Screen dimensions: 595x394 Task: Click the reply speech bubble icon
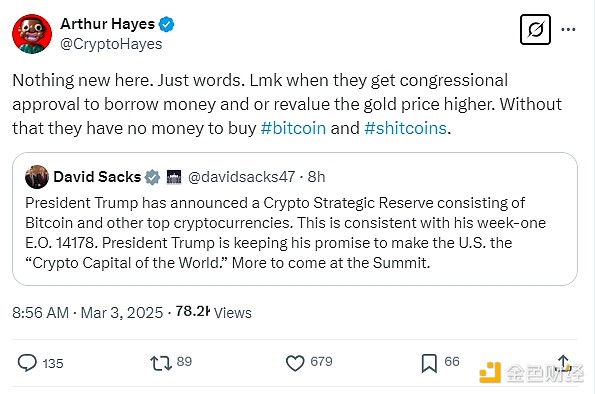point(27,363)
